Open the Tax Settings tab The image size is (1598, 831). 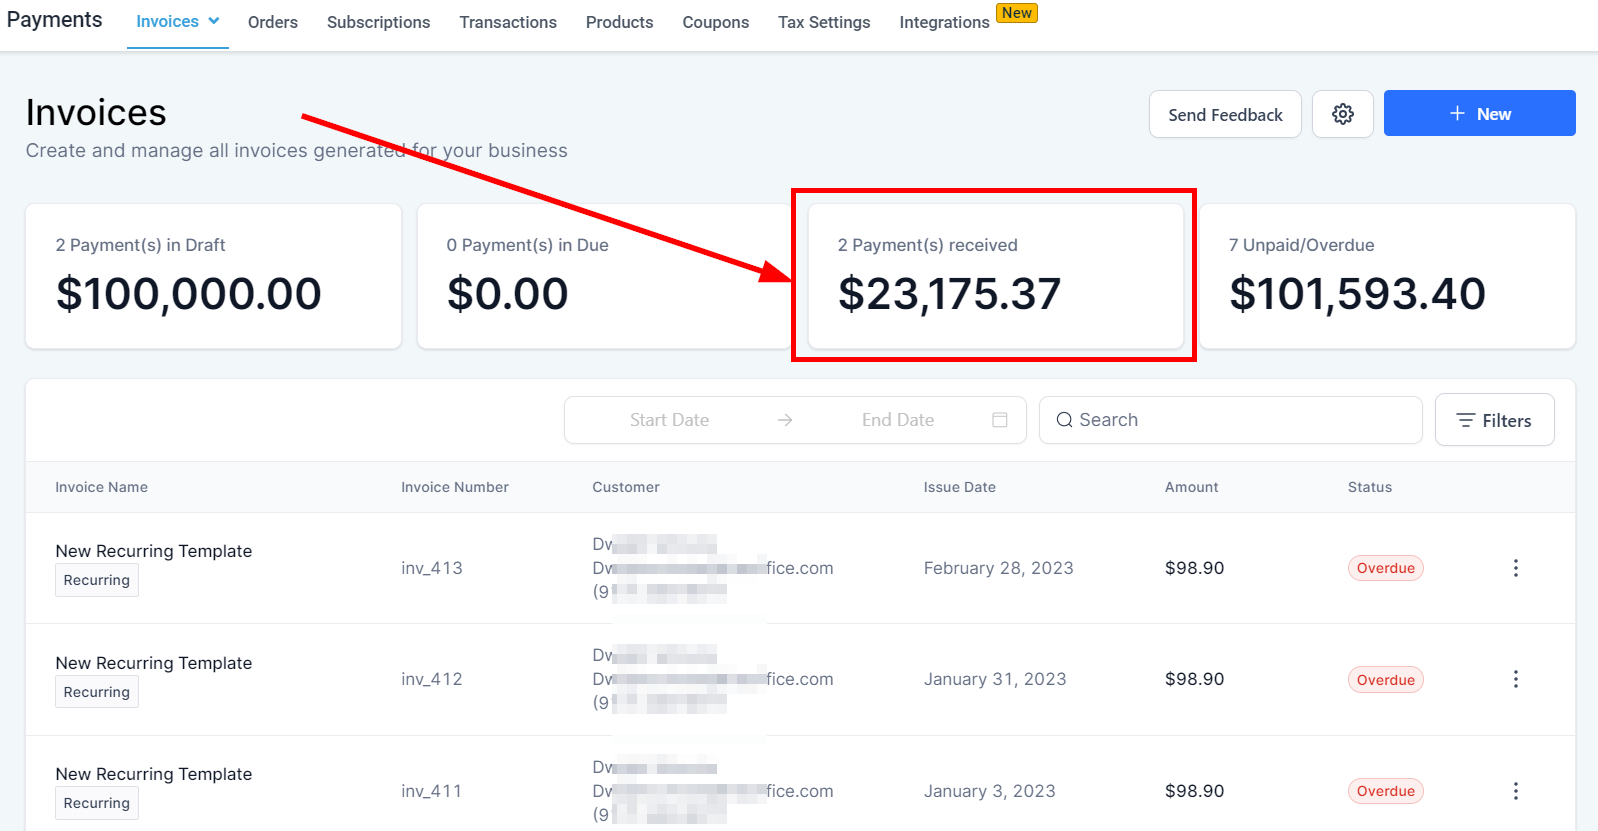click(824, 22)
